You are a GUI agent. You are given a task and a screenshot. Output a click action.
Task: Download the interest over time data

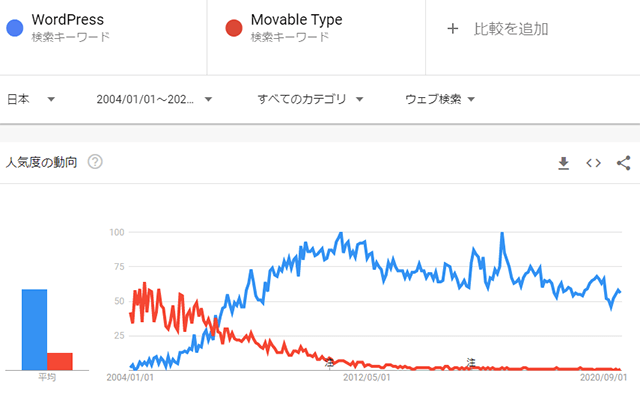[x=563, y=163]
